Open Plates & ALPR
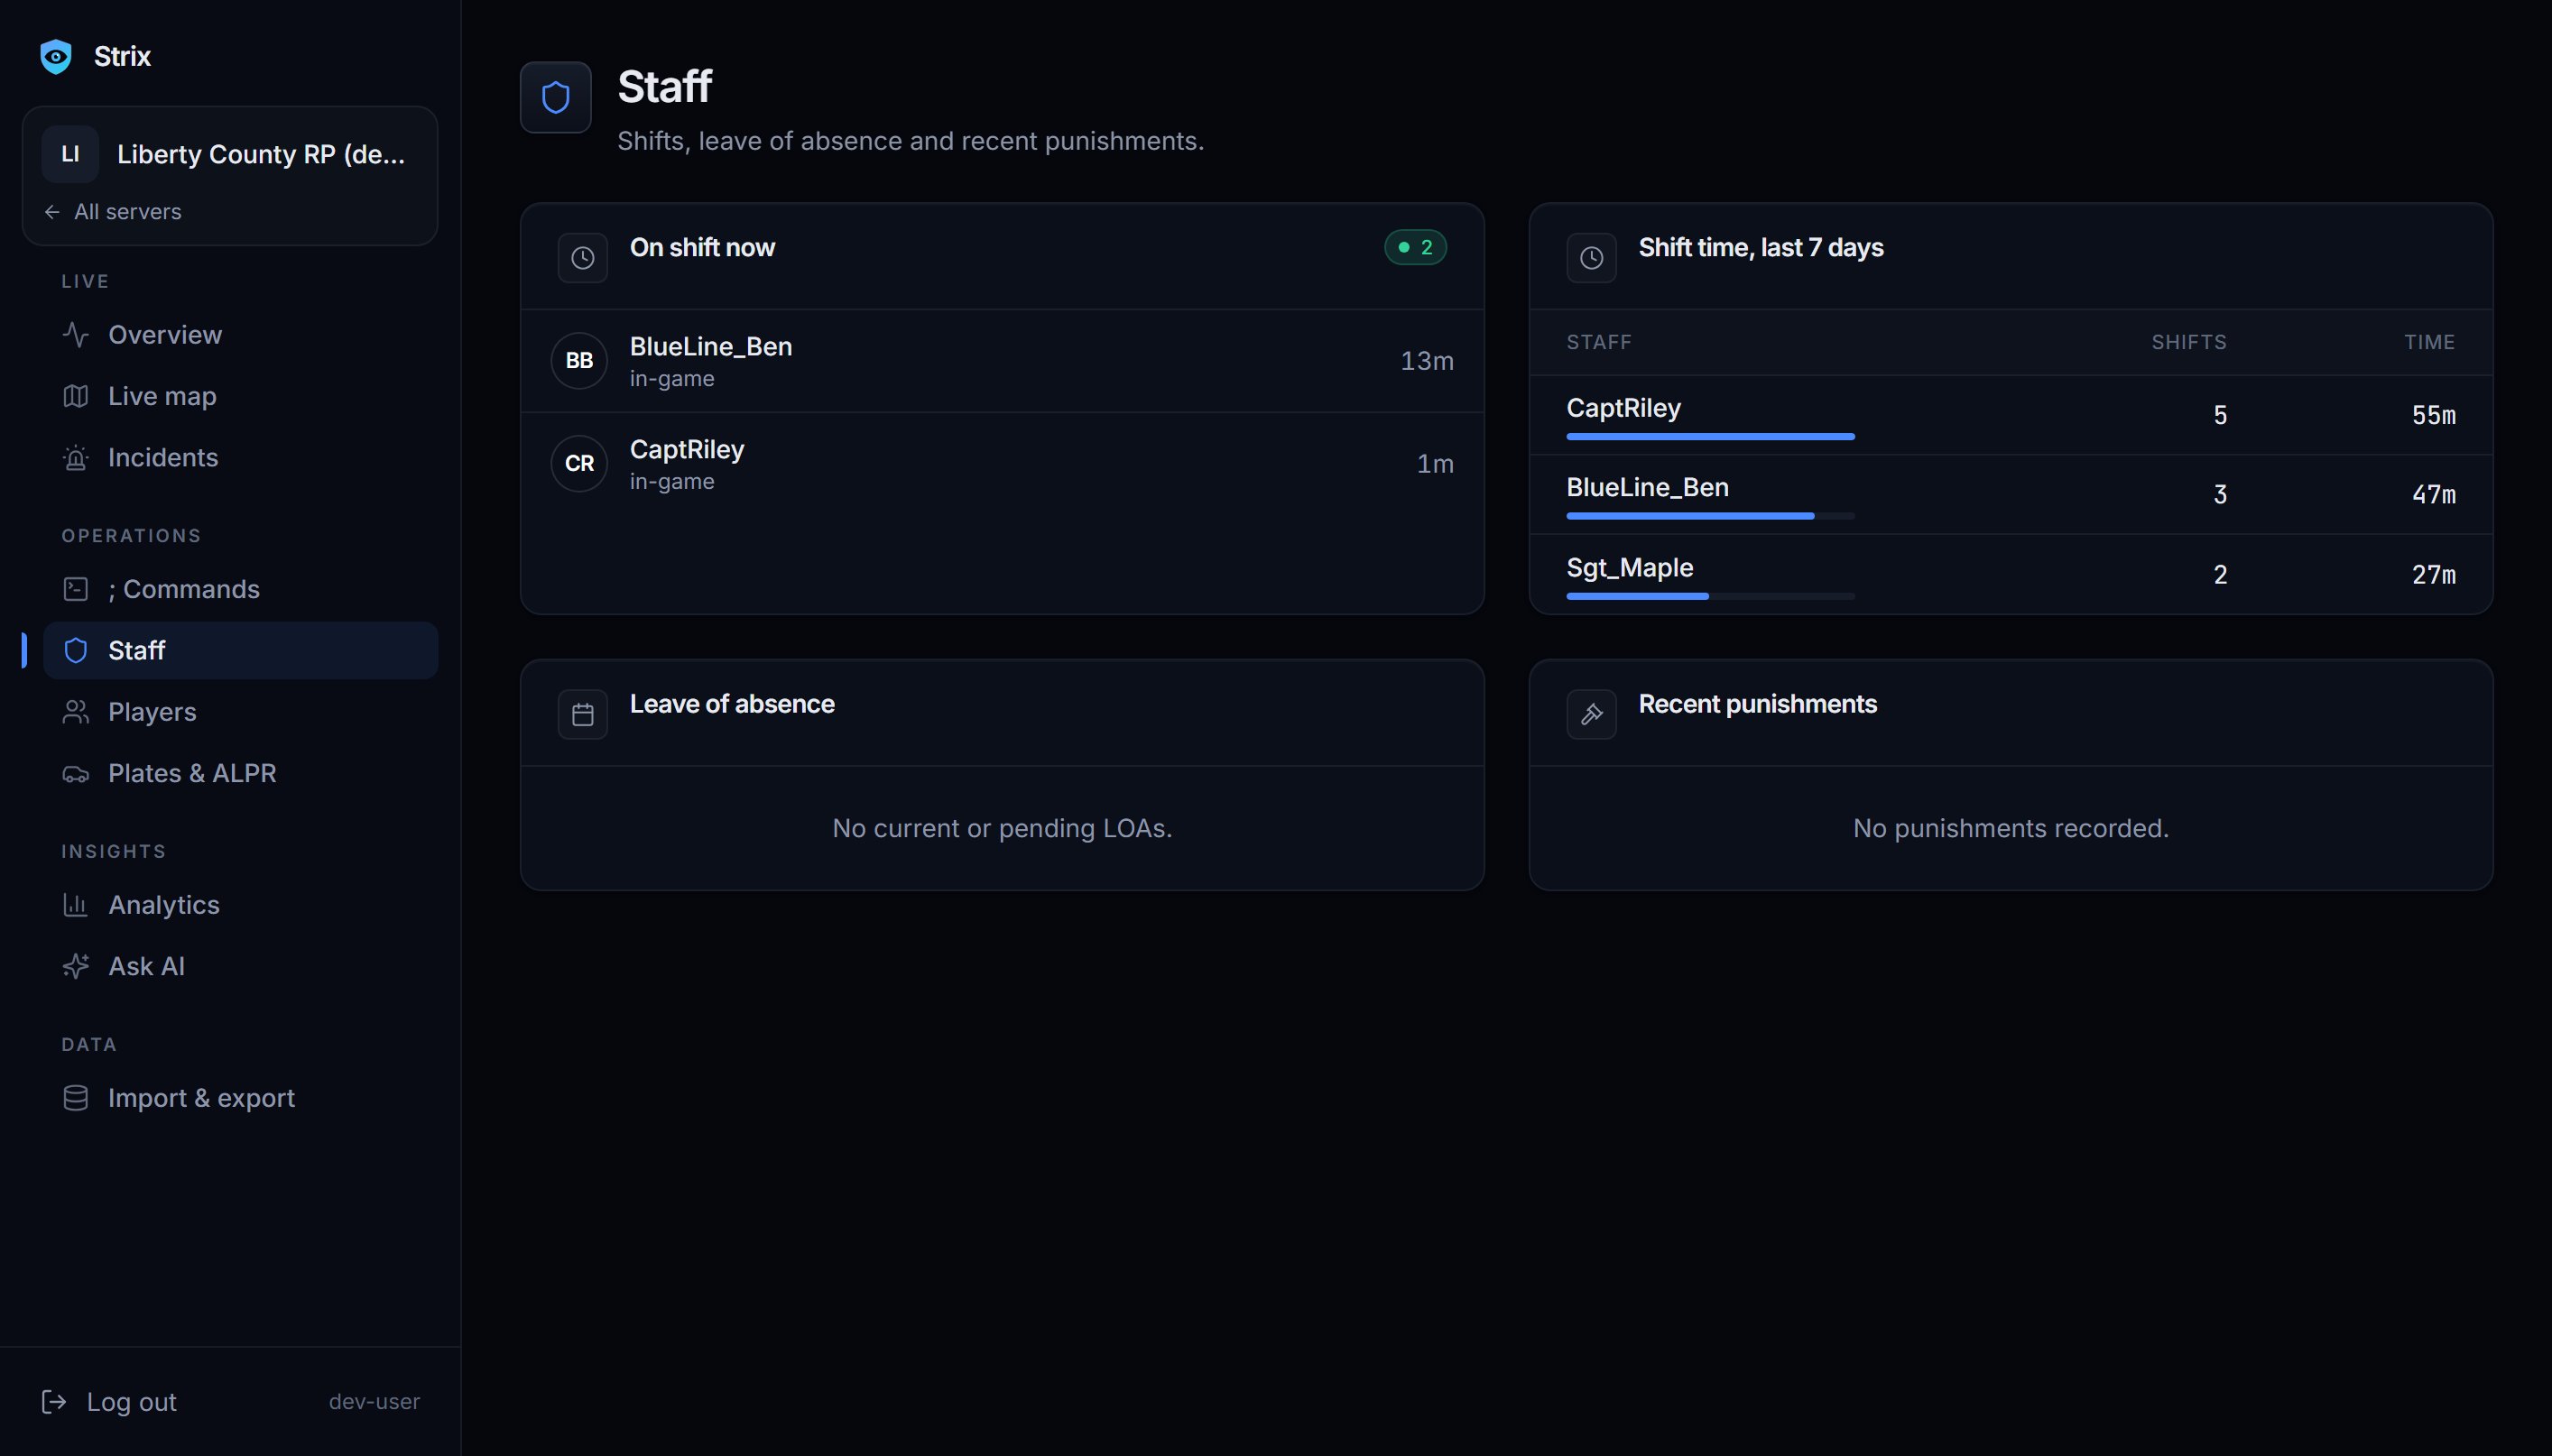2552x1456 pixels. pyautogui.click(x=240, y=773)
